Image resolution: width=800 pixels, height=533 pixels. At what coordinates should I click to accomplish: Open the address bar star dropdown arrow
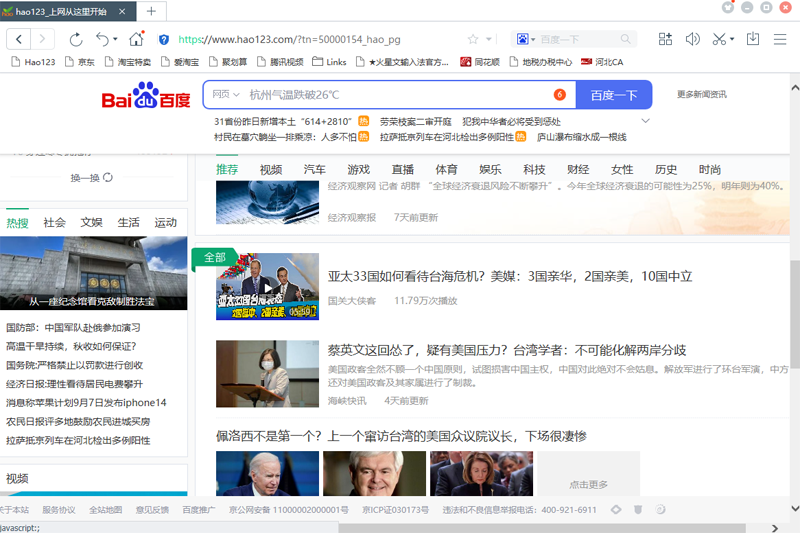489,40
